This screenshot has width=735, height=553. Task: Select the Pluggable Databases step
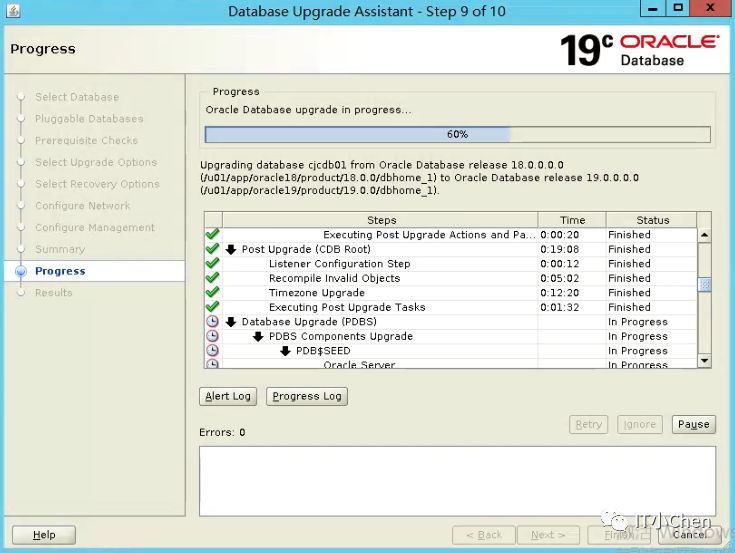click(x=89, y=119)
